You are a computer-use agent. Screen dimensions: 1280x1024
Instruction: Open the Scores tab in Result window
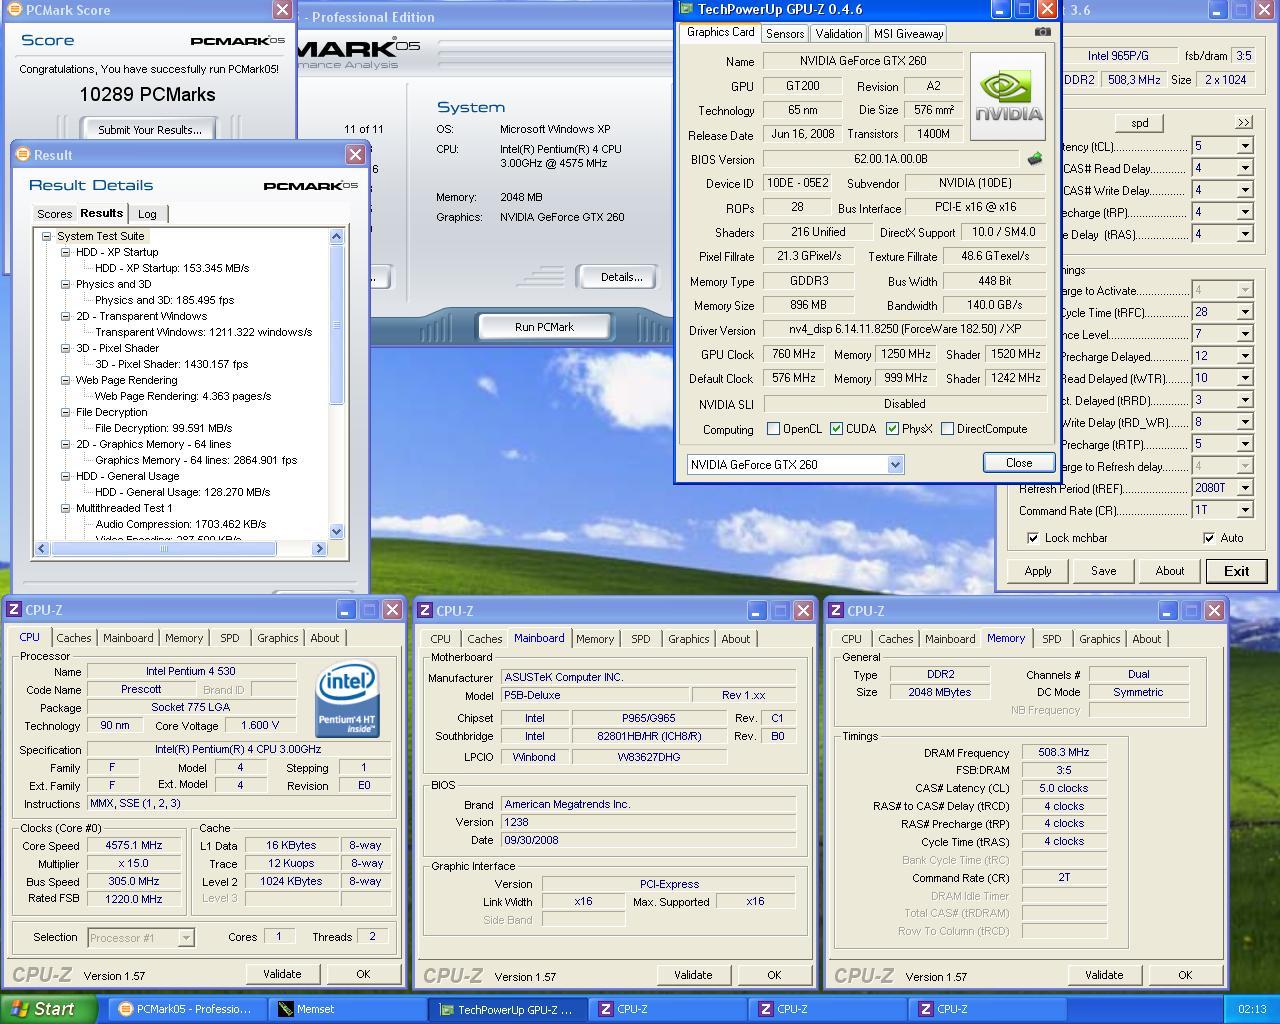tap(54, 214)
